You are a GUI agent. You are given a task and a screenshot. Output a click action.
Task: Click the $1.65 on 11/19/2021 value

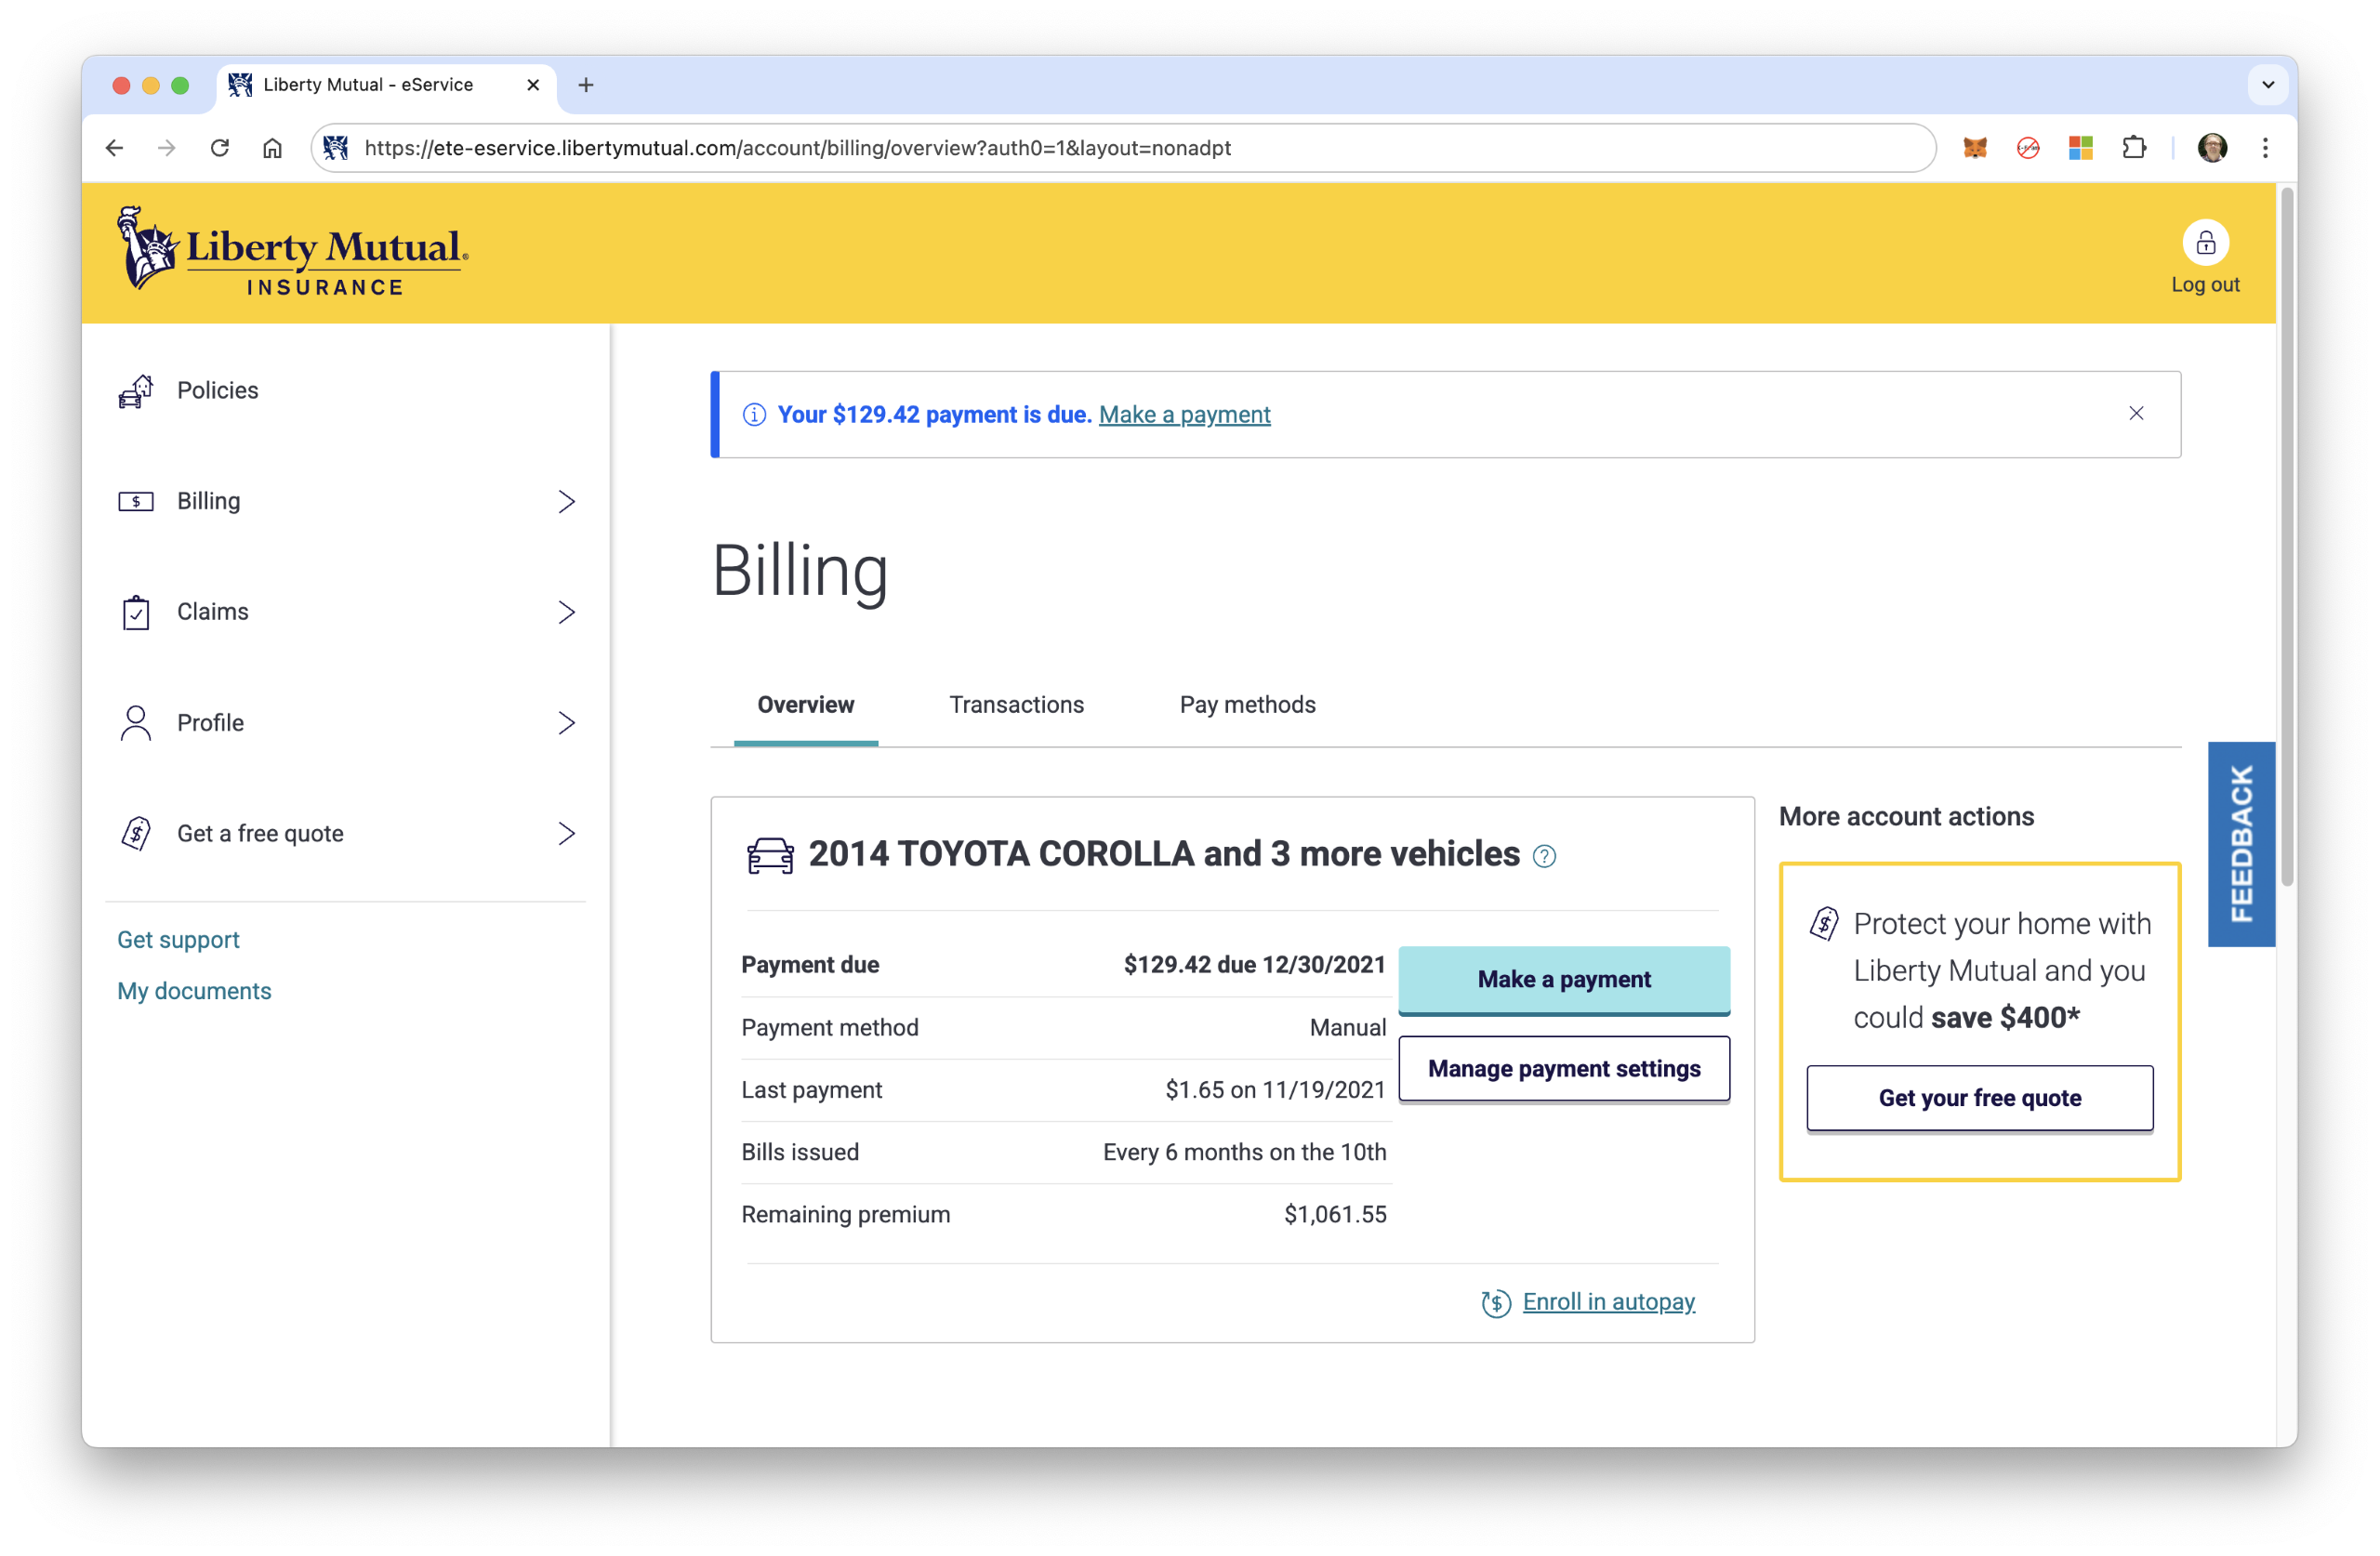[1275, 1090]
